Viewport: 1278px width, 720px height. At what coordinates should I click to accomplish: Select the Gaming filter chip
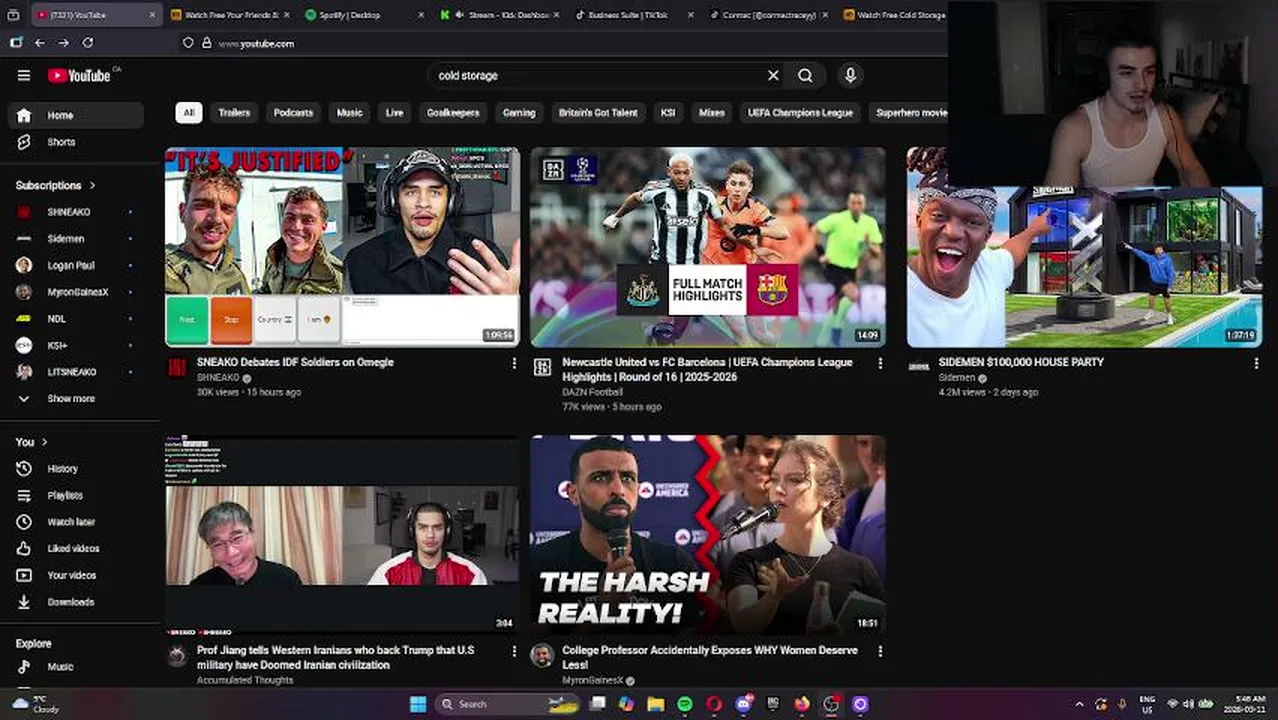pos(519,113)
